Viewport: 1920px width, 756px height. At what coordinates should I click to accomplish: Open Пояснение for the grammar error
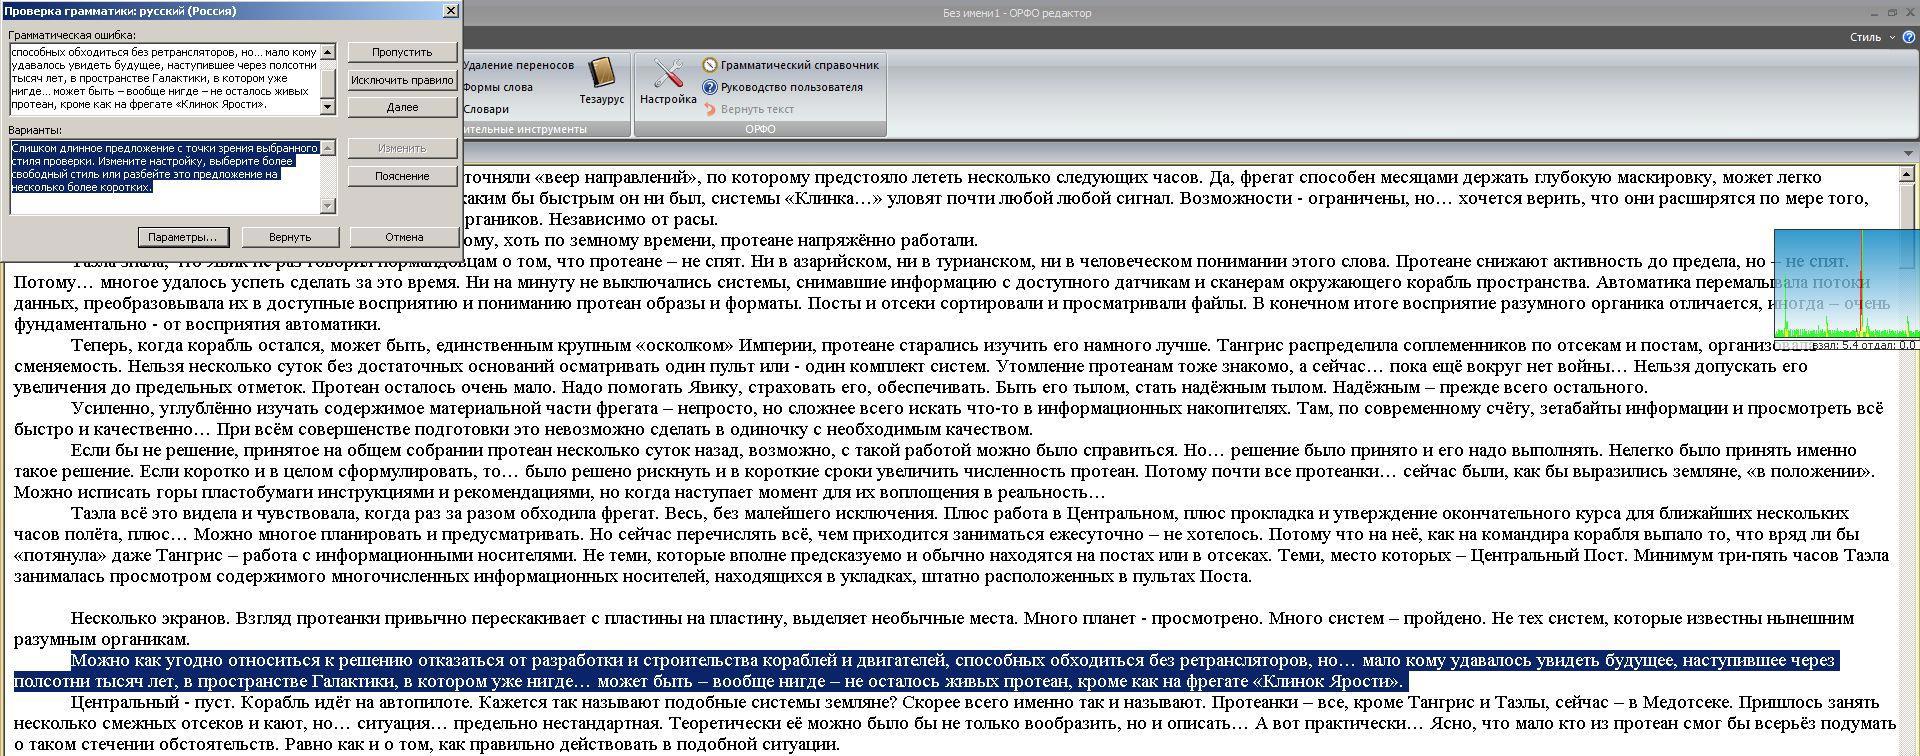pyautogui.click(x=402, y=176)
